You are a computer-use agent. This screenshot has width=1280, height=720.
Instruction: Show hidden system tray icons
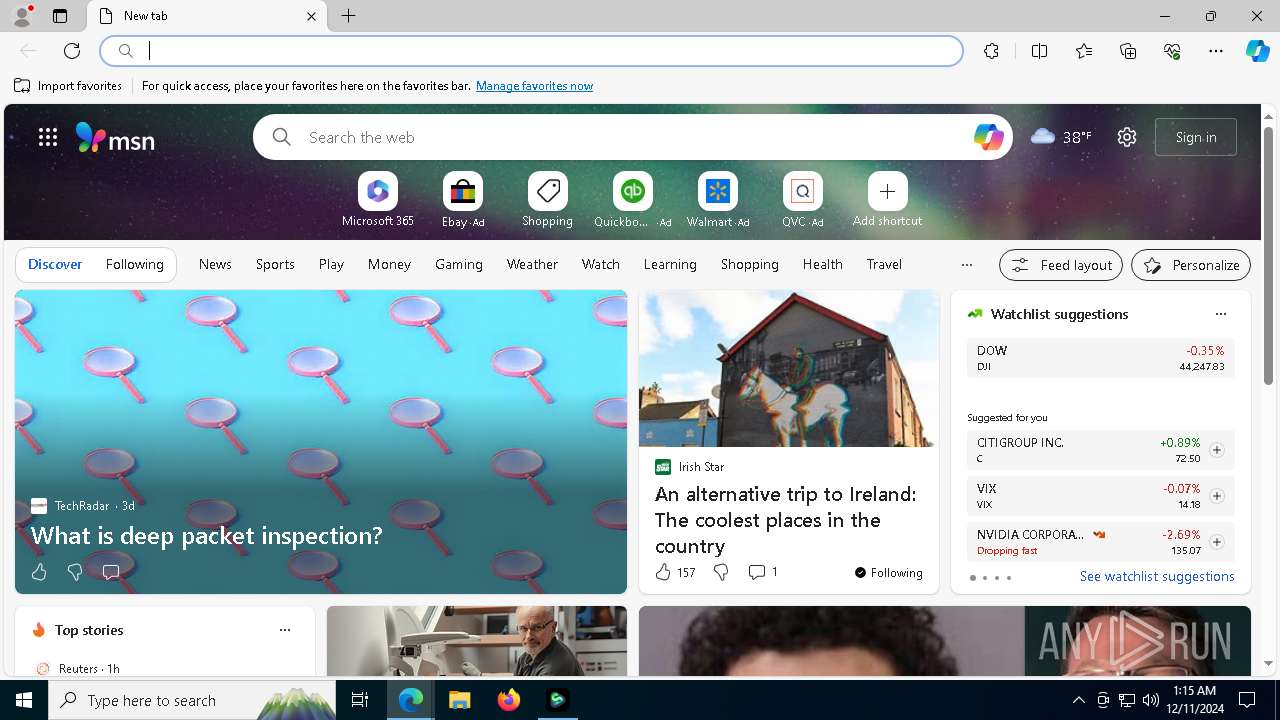1078,700
